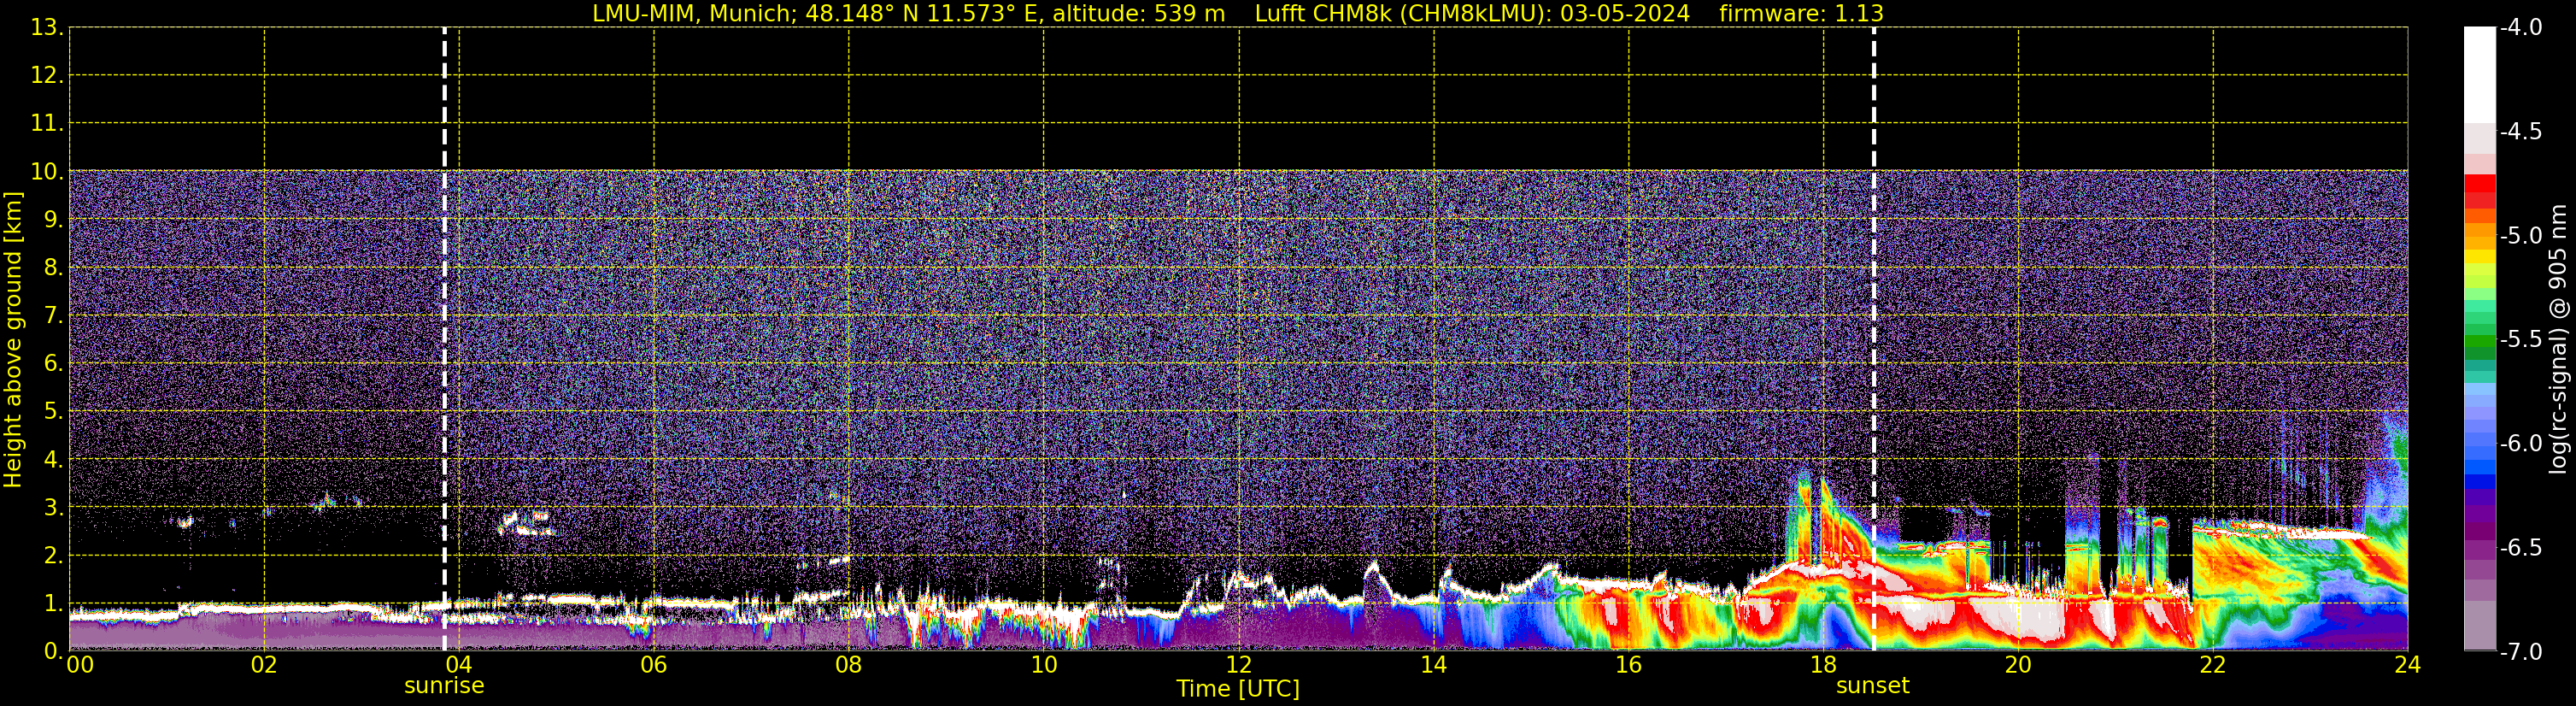Click the '12' time axis tick label

pos(1238,665)
